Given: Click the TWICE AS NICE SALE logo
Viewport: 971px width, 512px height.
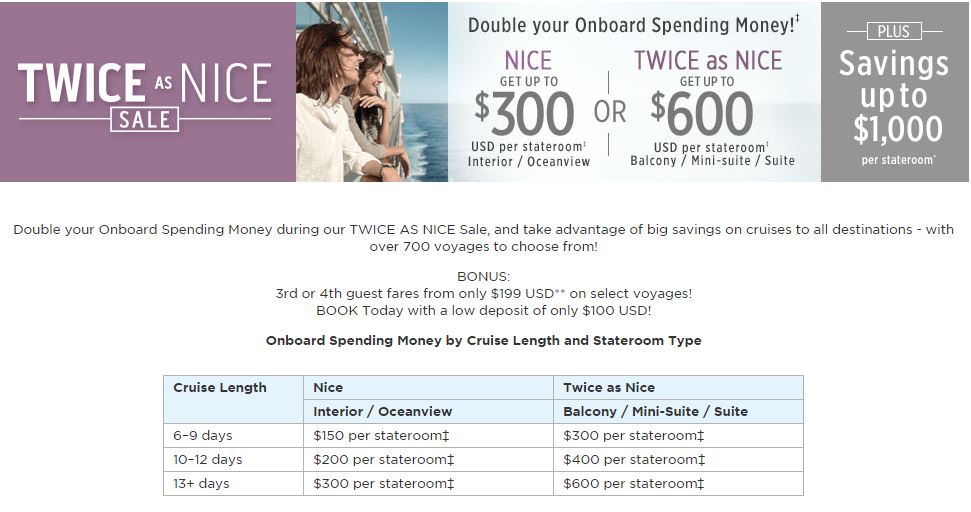Looking at the screenshot, I should (x=147, y=92).
